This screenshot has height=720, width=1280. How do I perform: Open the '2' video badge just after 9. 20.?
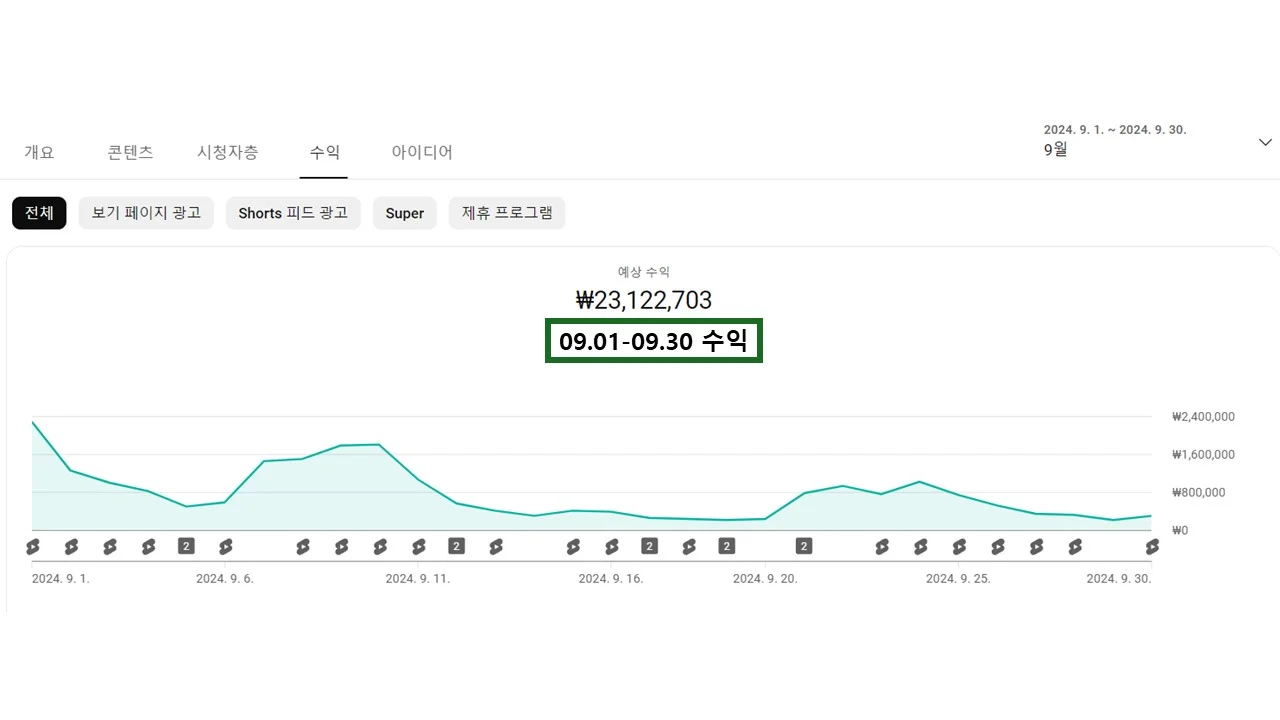804,546
